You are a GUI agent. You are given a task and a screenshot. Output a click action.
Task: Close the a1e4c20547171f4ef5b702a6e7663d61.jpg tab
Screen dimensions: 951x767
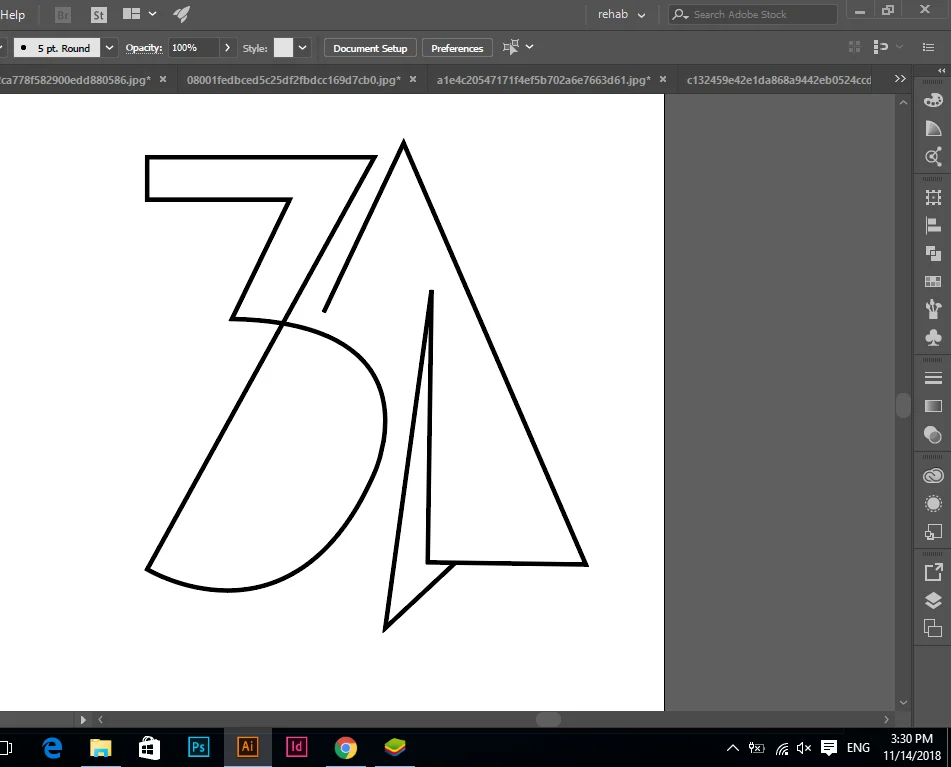pyautogui.click(x=663, y=79)
